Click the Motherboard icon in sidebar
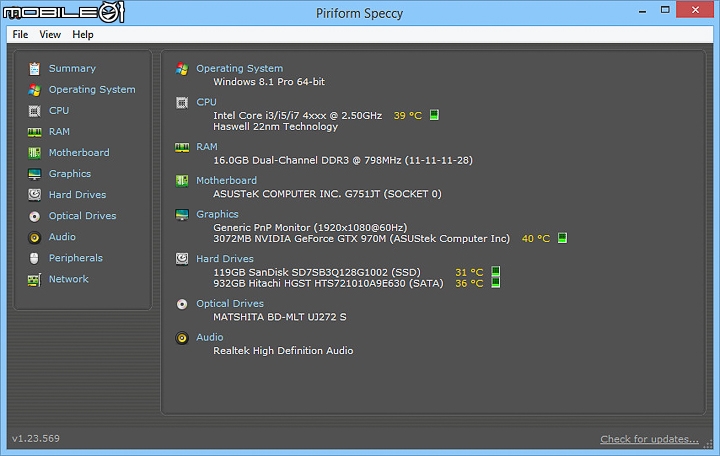The height and width of the screenshot is (456, 720). [x=34, y=152]
